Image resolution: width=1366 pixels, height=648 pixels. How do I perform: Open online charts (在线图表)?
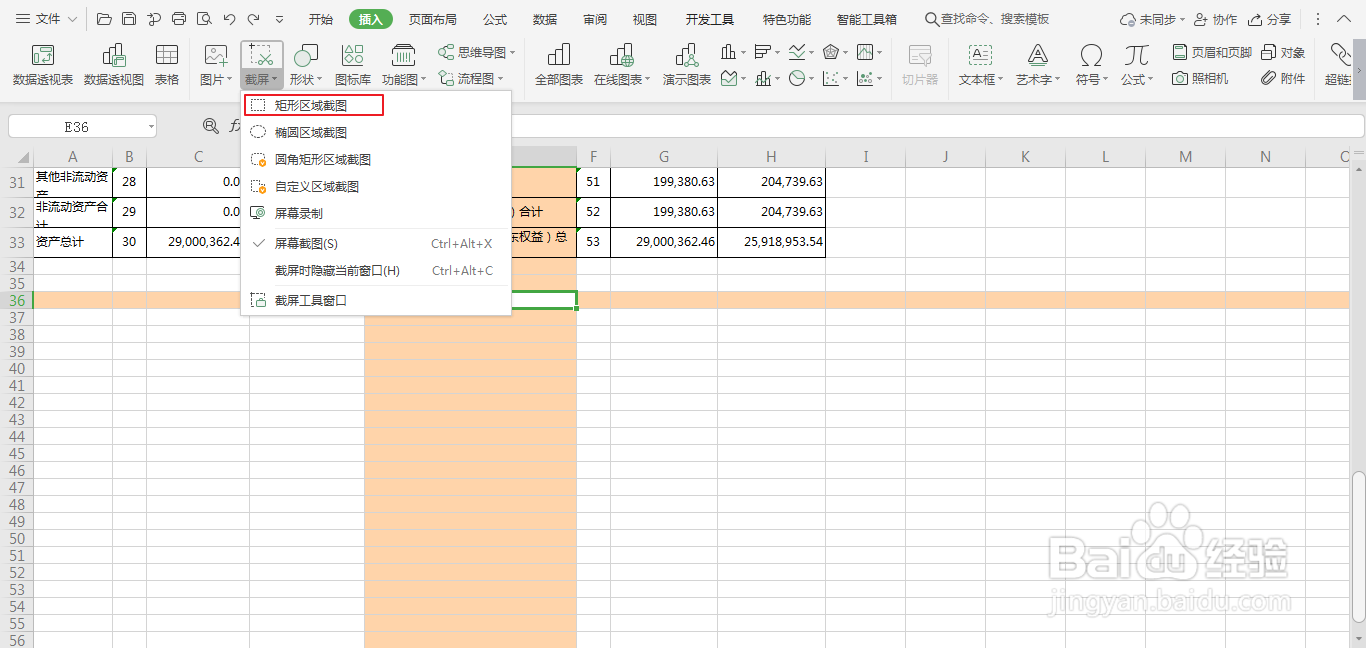[621, 64]
